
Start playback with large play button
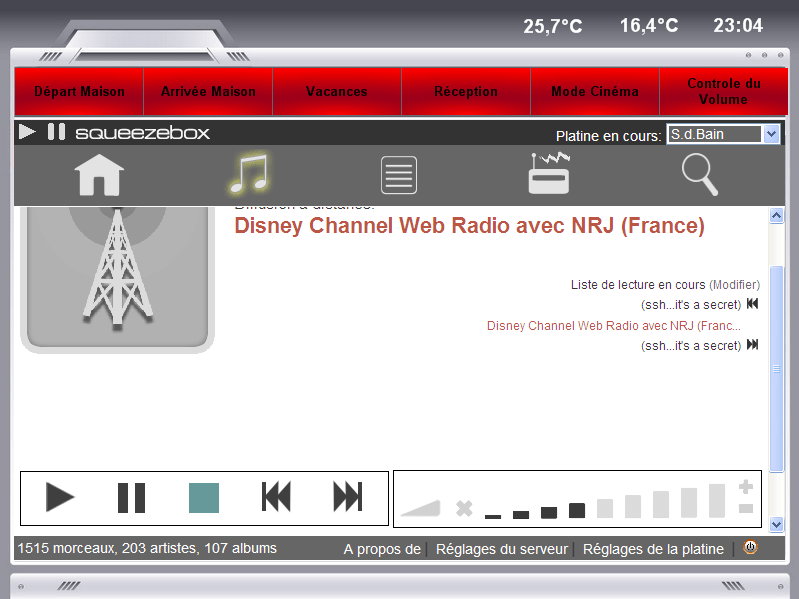coord(60,497)
